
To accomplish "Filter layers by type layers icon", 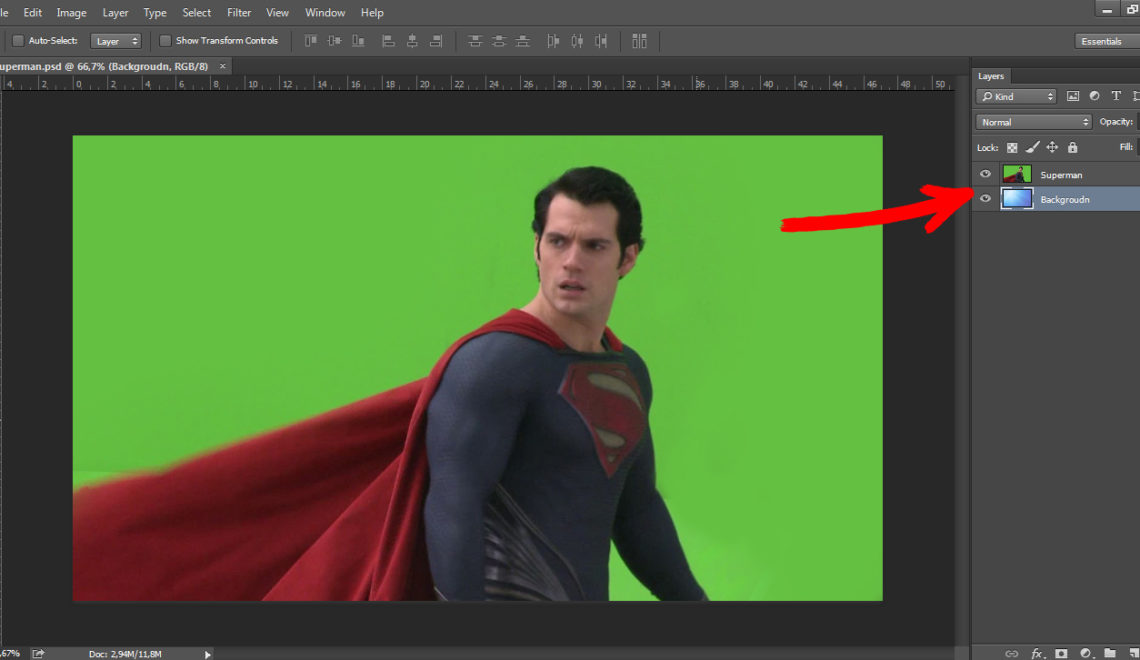I will point(1116,96).
